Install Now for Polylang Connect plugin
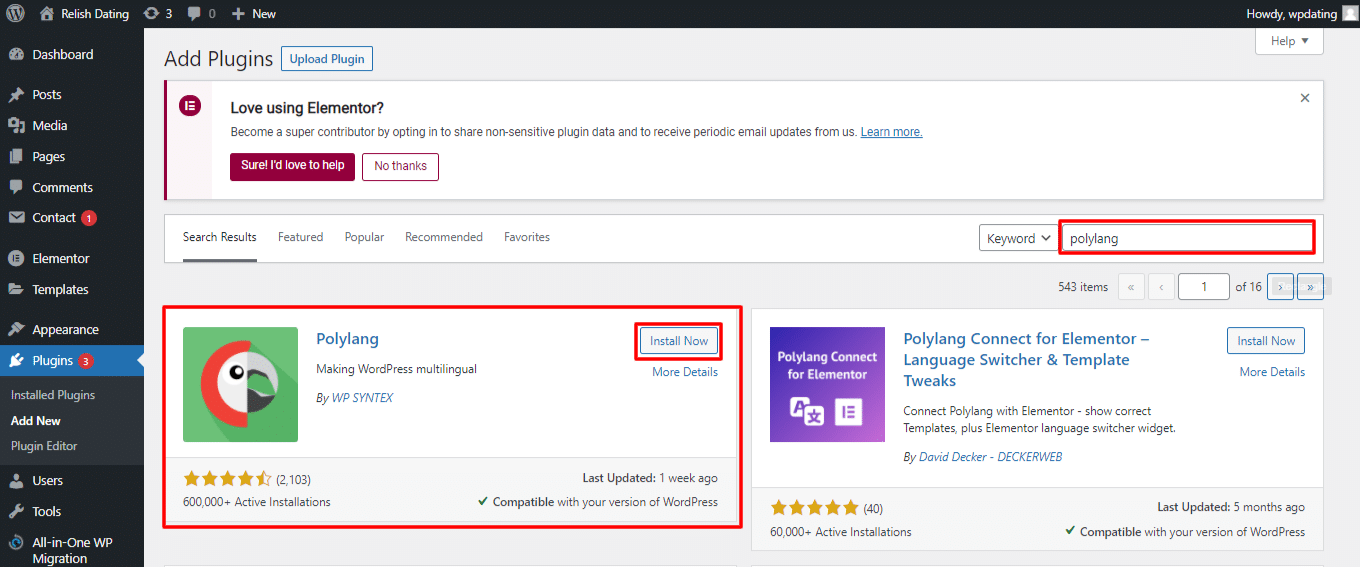This screenshot has width=1360, height=567. coord(1266,341)
